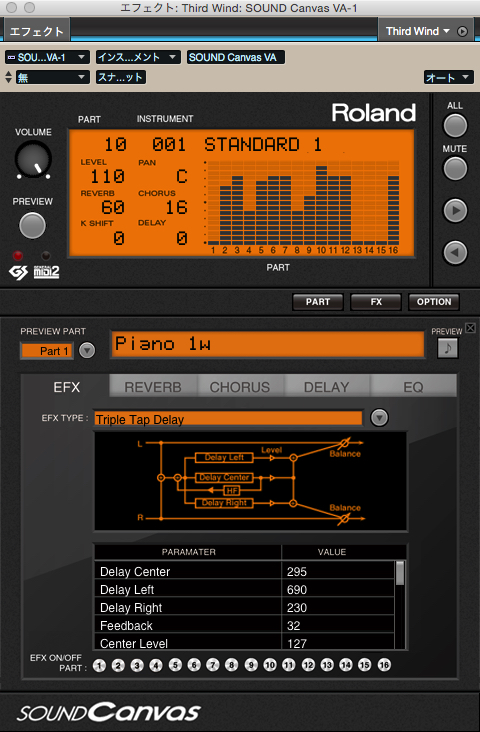Click the CHORUS value 16 on display
Screen dimensions: 480x732
coord(176,207)
